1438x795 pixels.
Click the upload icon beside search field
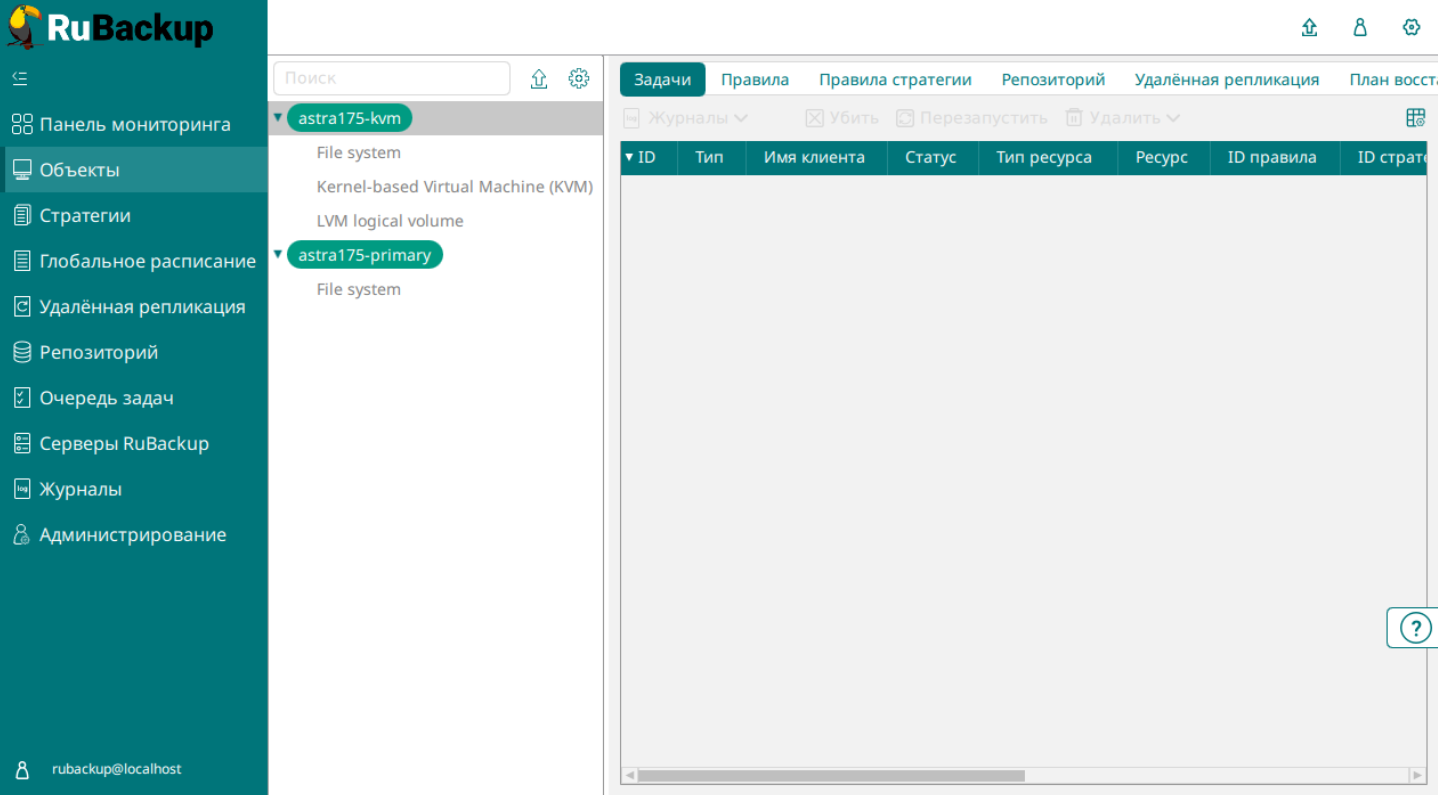pyautogui.click(x=539, y=79)
